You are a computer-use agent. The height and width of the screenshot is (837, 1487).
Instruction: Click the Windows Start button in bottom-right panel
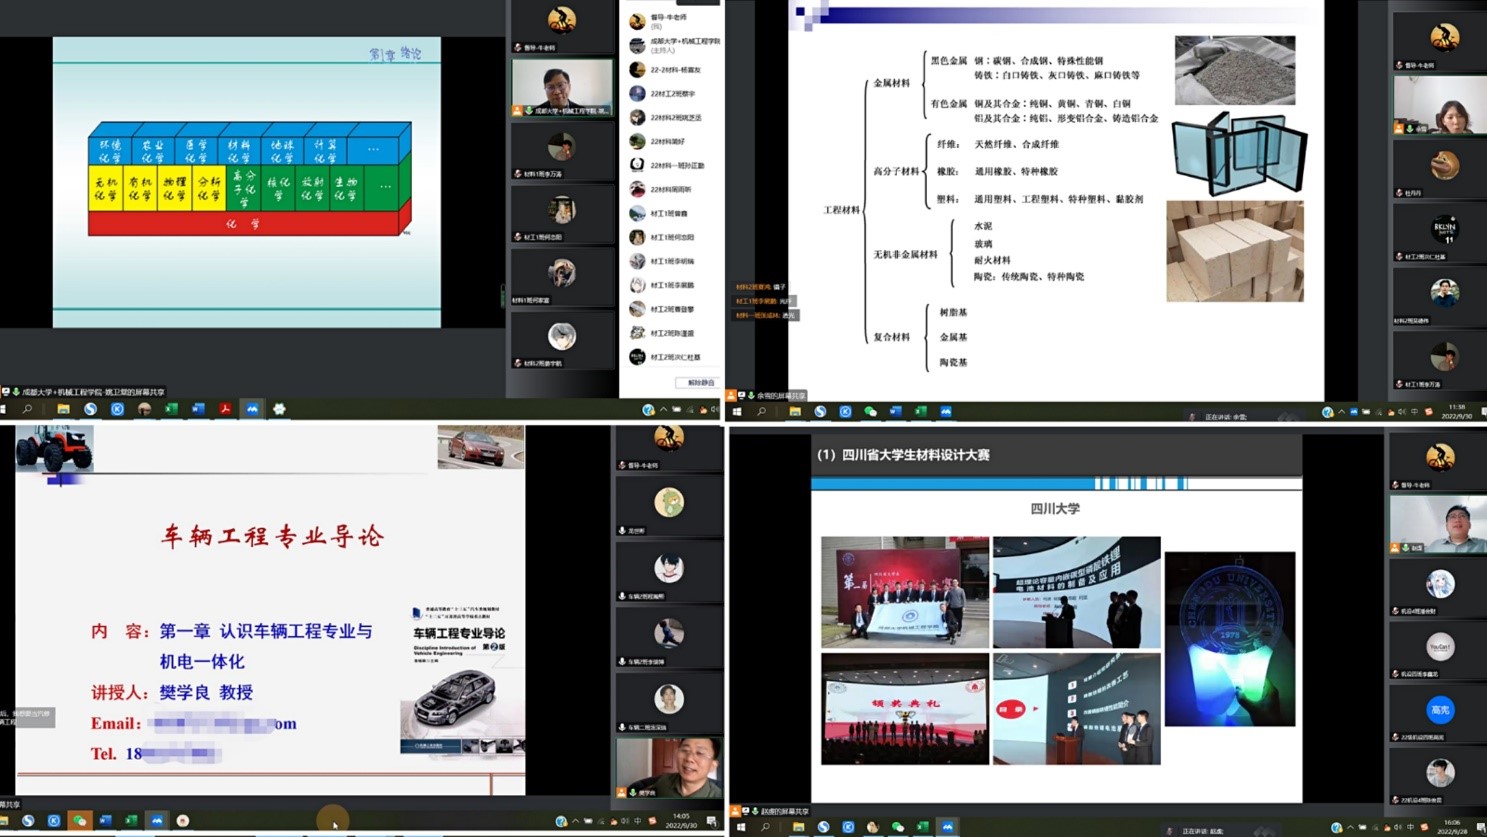click(x=740, y=827)
